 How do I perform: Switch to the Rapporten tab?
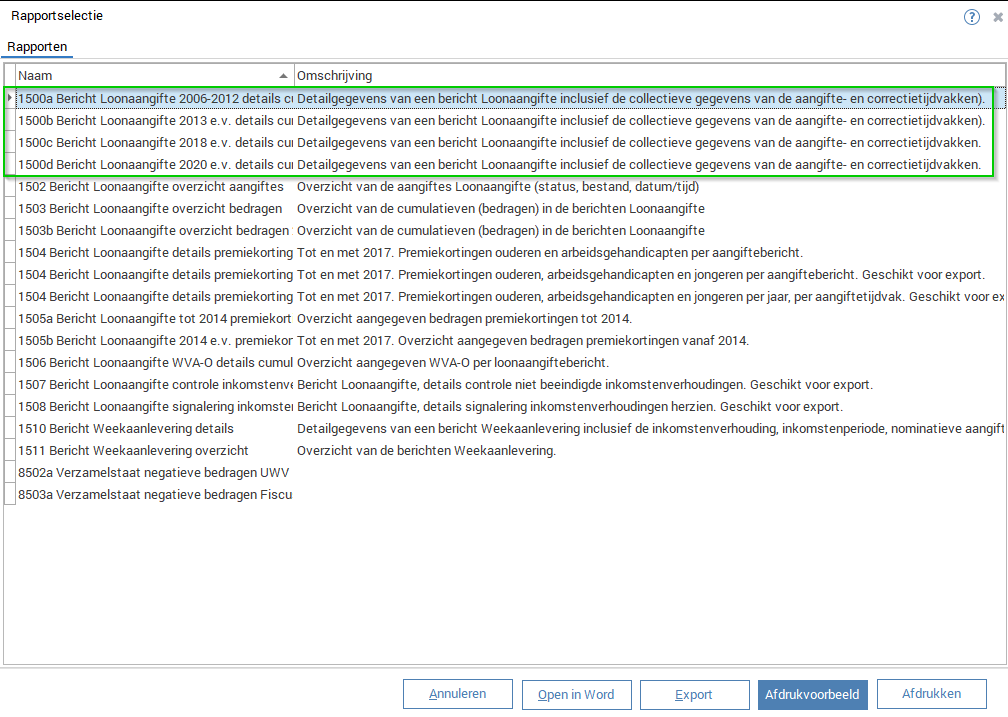[x=37, y=47]
